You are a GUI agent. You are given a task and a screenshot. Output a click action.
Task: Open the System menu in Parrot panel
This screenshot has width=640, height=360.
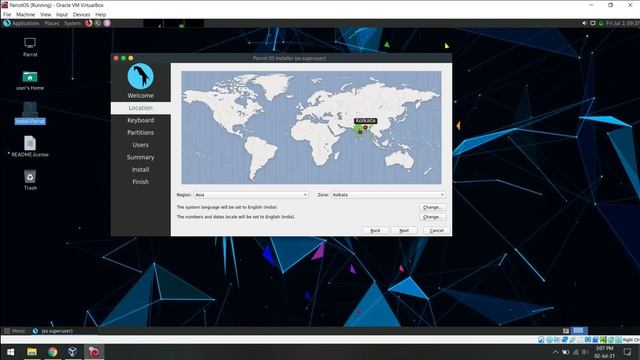coord(72,23)
